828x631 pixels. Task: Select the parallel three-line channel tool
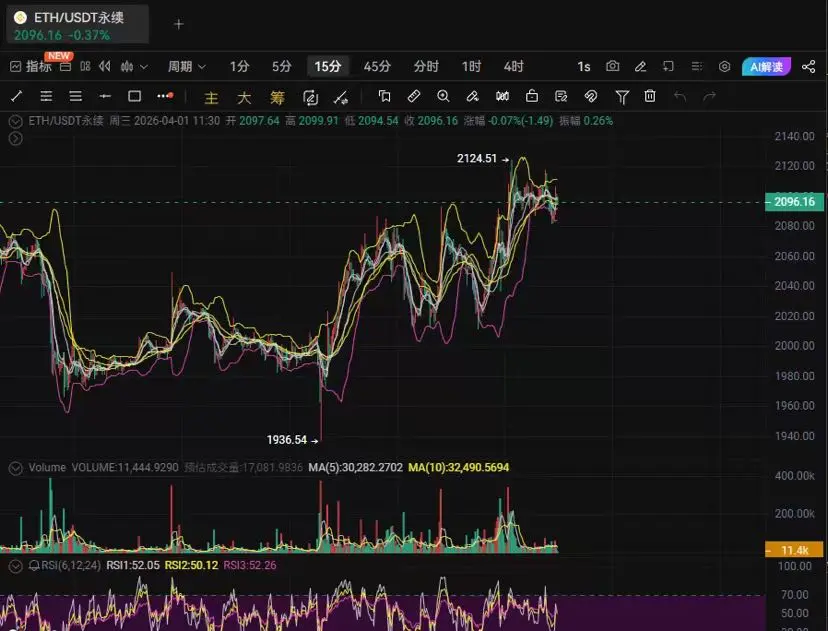pos(76,96)
